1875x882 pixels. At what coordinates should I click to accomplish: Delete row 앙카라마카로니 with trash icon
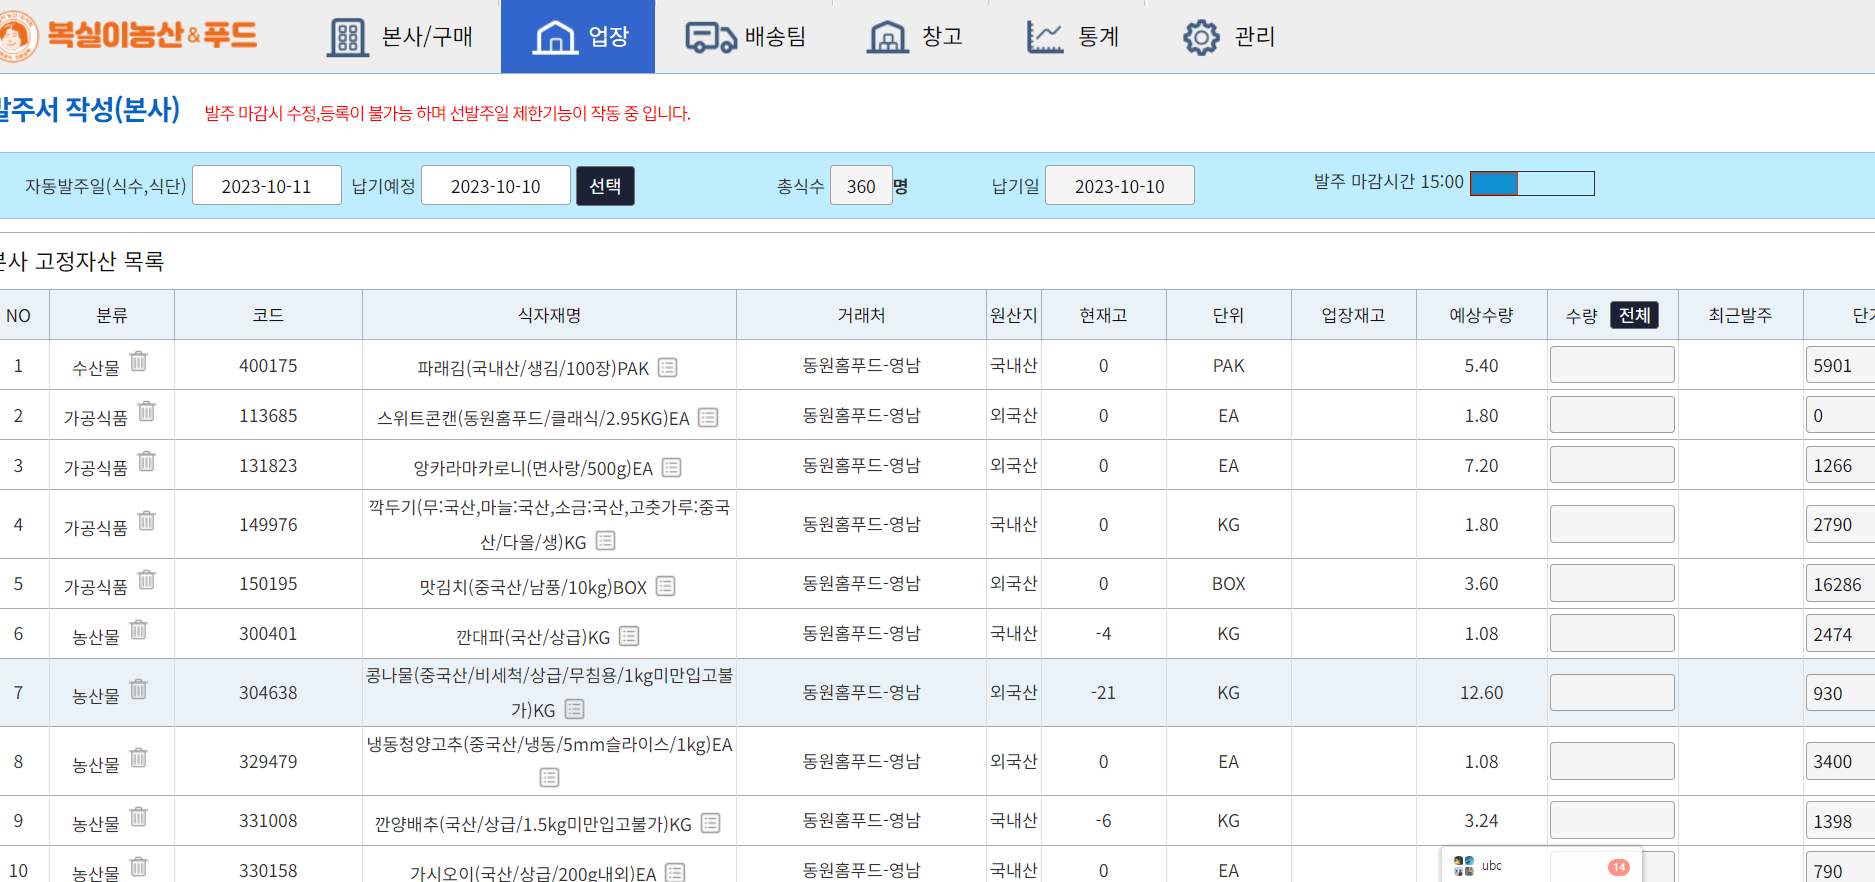point(147,461)
